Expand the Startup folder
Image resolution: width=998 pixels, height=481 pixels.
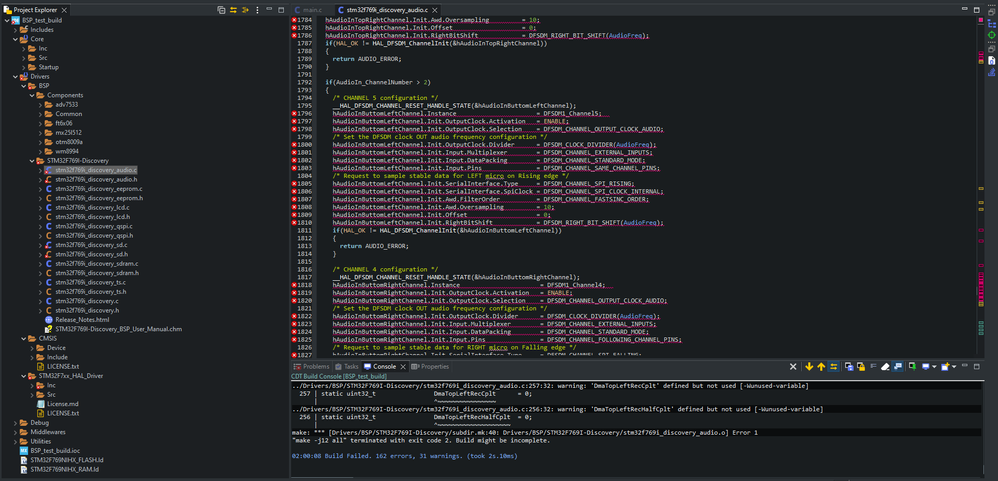pyautogui.click(x=24, y=67)
